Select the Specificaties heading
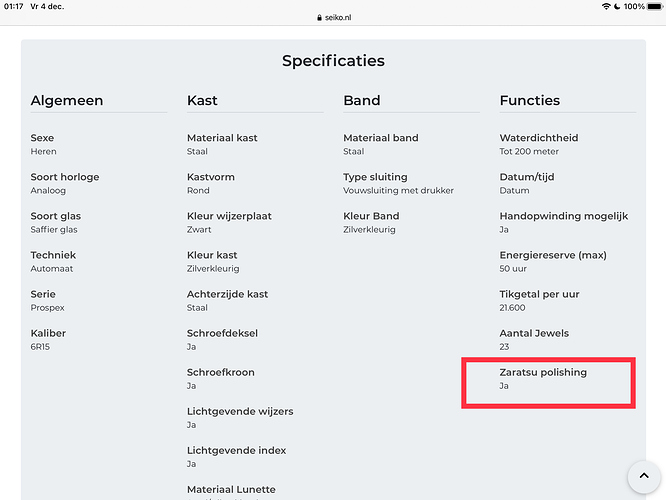The width and height of the screenshot is (666, 500). (333, 61)
